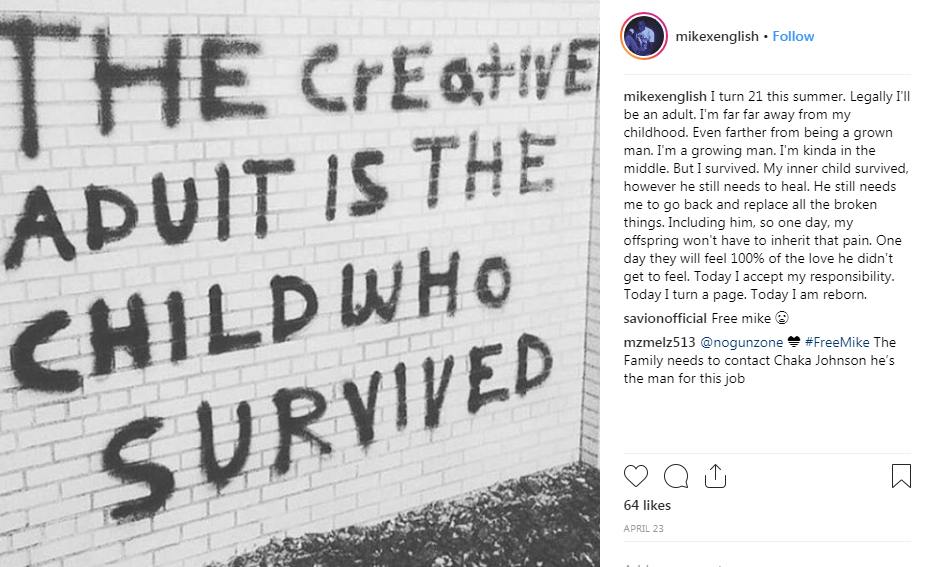View who liked via 64 likes

[x=647, y=506]
